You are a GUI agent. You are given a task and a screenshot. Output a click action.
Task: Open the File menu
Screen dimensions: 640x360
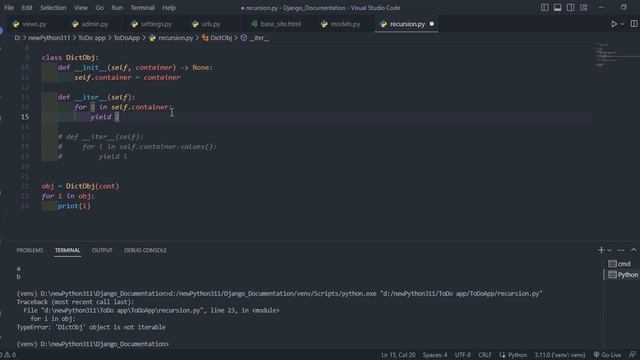(9, 8)
